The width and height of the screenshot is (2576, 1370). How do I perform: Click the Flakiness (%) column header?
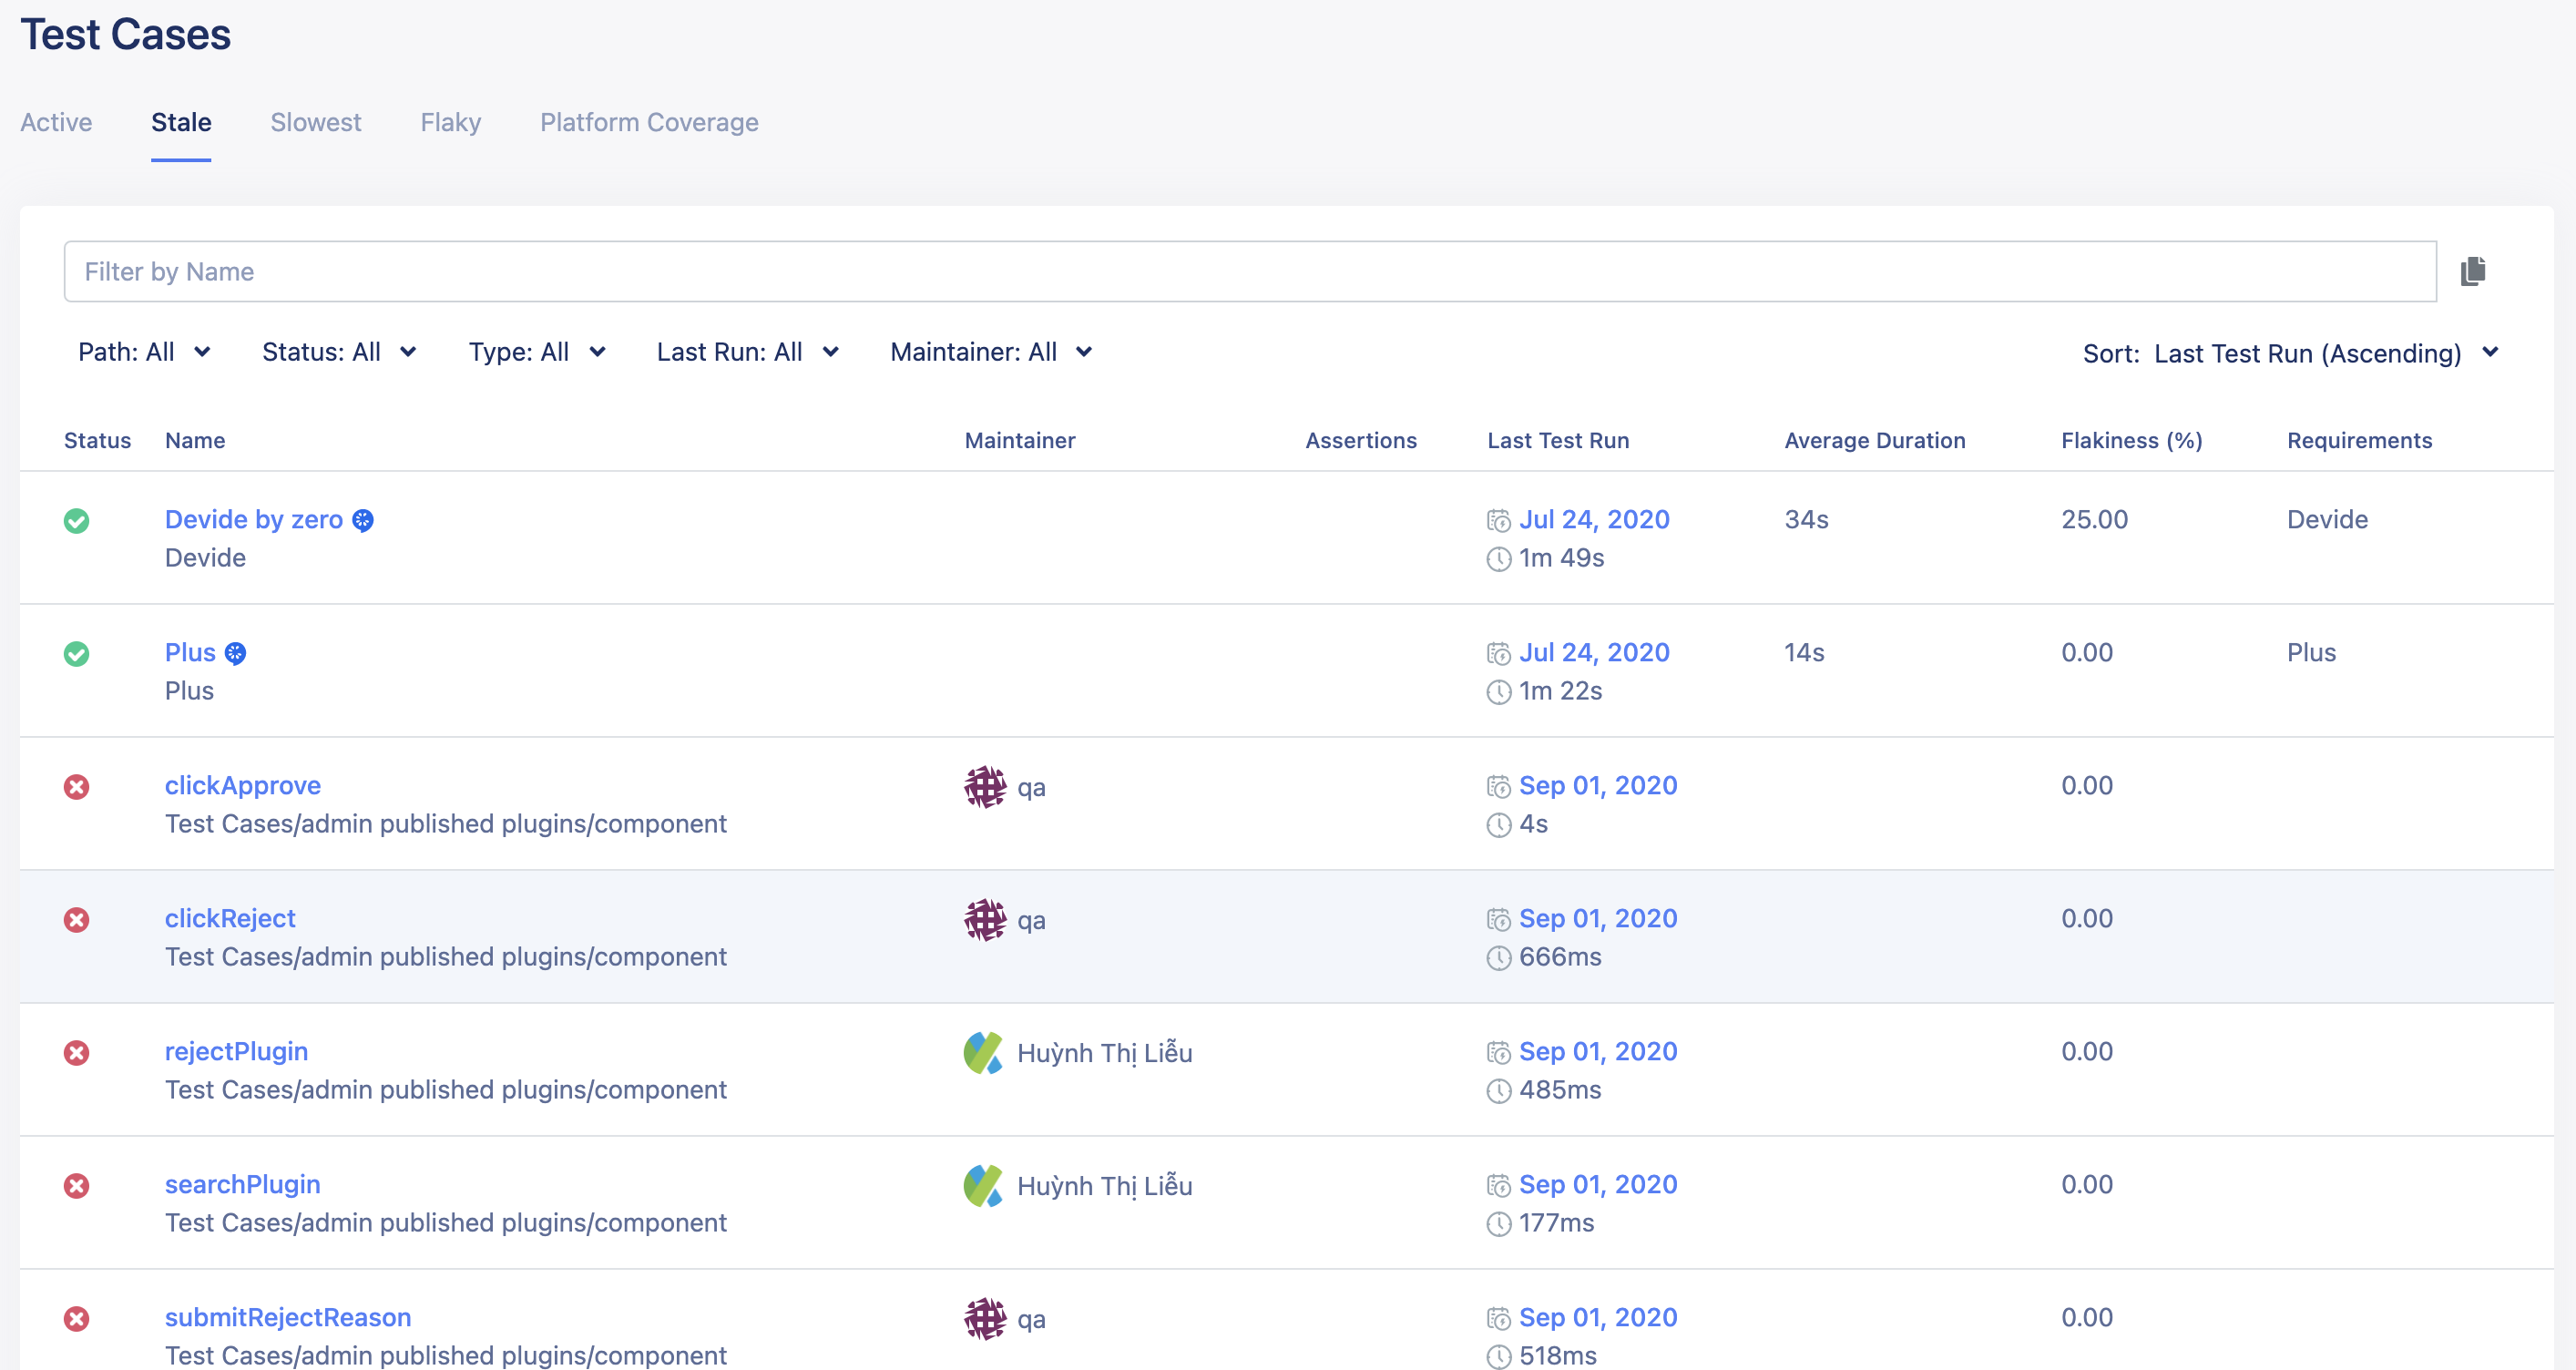(2132, 441)
